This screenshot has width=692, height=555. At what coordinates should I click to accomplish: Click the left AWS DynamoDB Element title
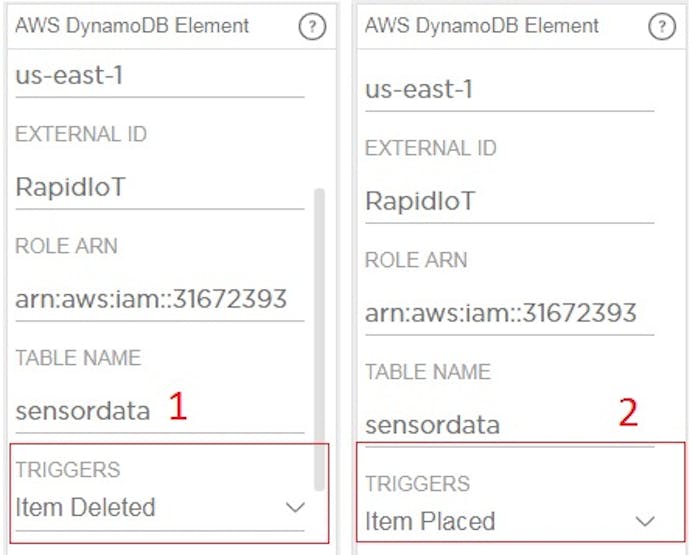[132, 26]
